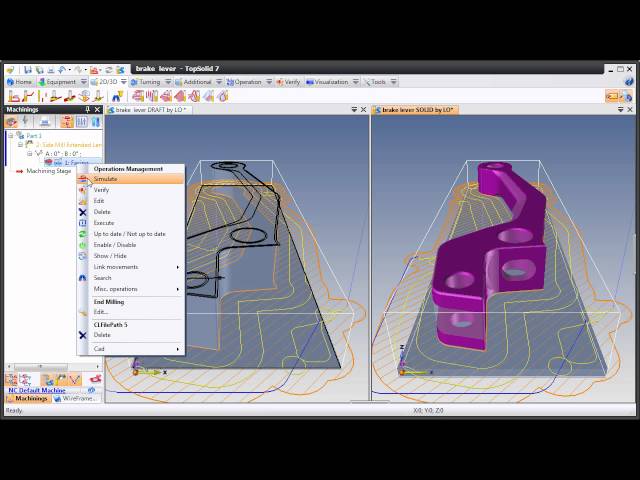Click the blue help icon

tap(627, 82)
